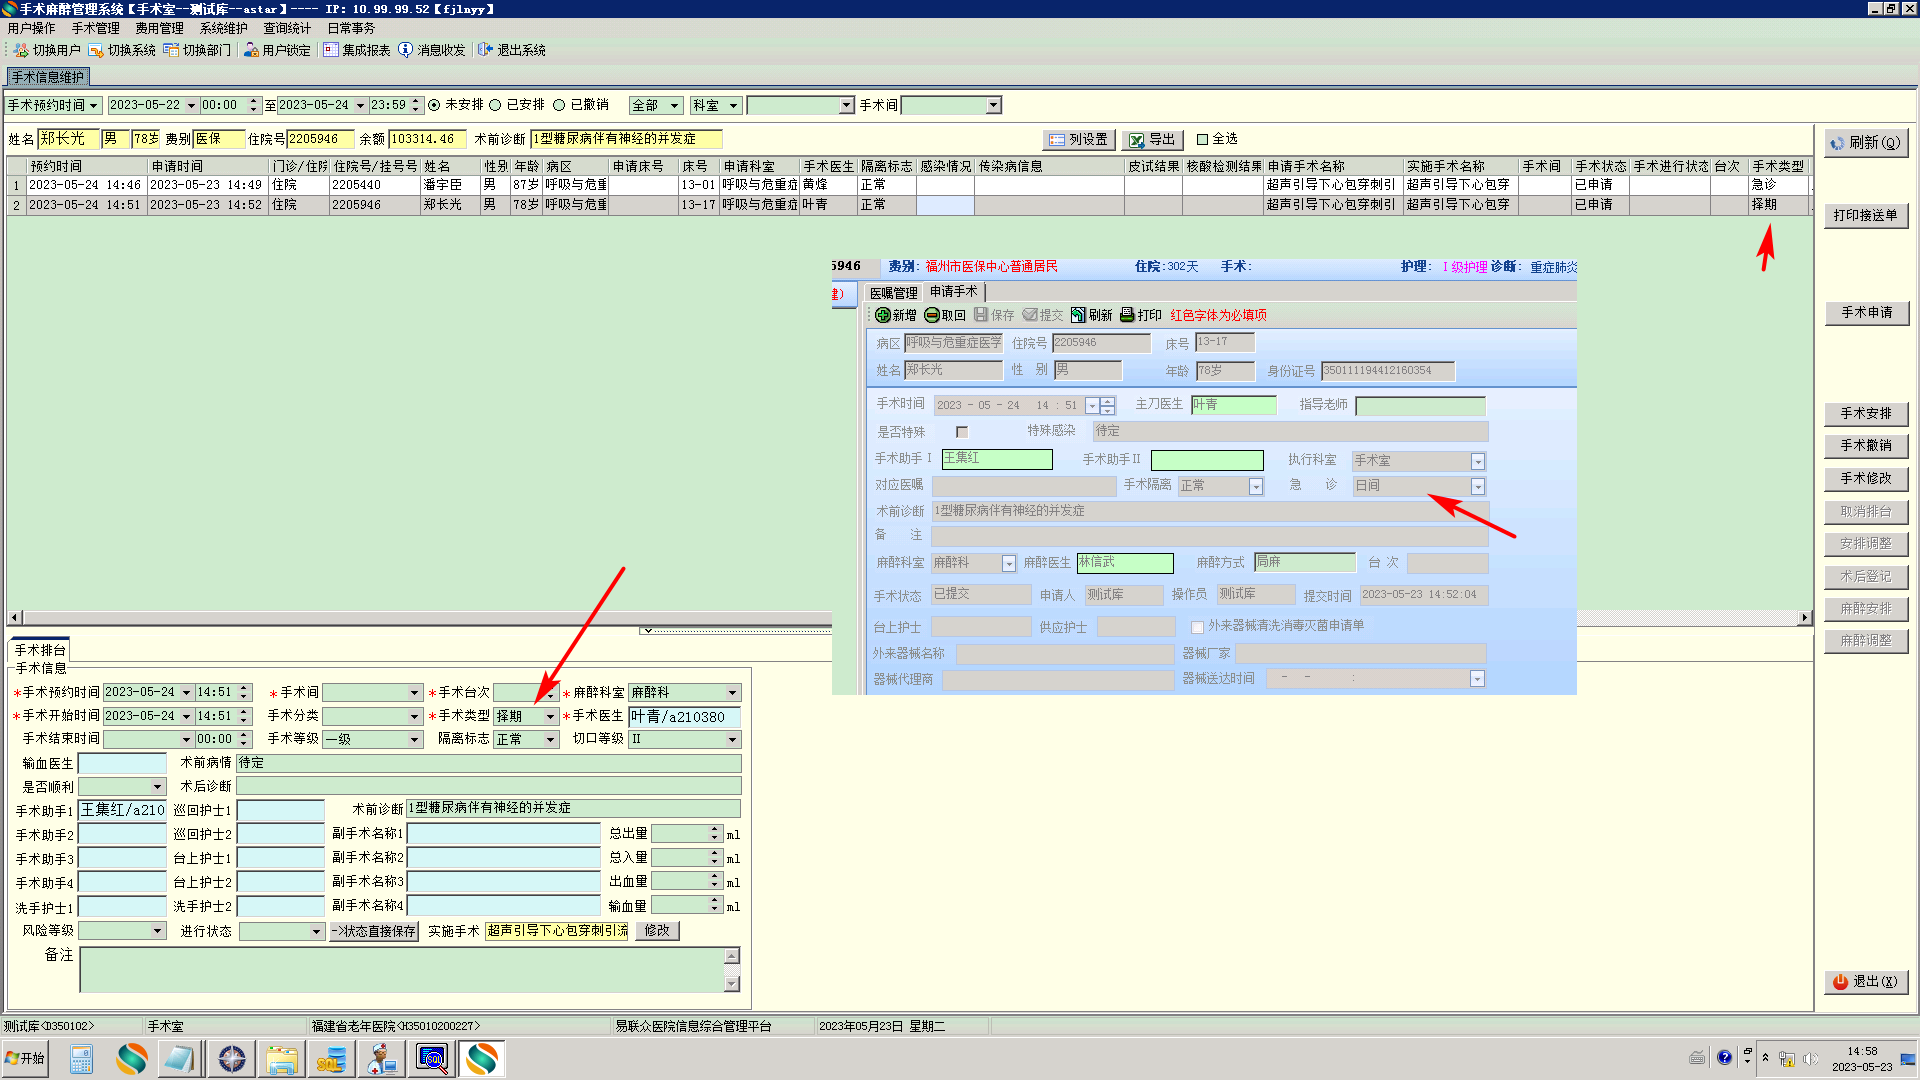The height and width of the screenshot is (1080, 1920).
Task: Click 退出系统 exit icon in toolbar
Action: [485, 50]
